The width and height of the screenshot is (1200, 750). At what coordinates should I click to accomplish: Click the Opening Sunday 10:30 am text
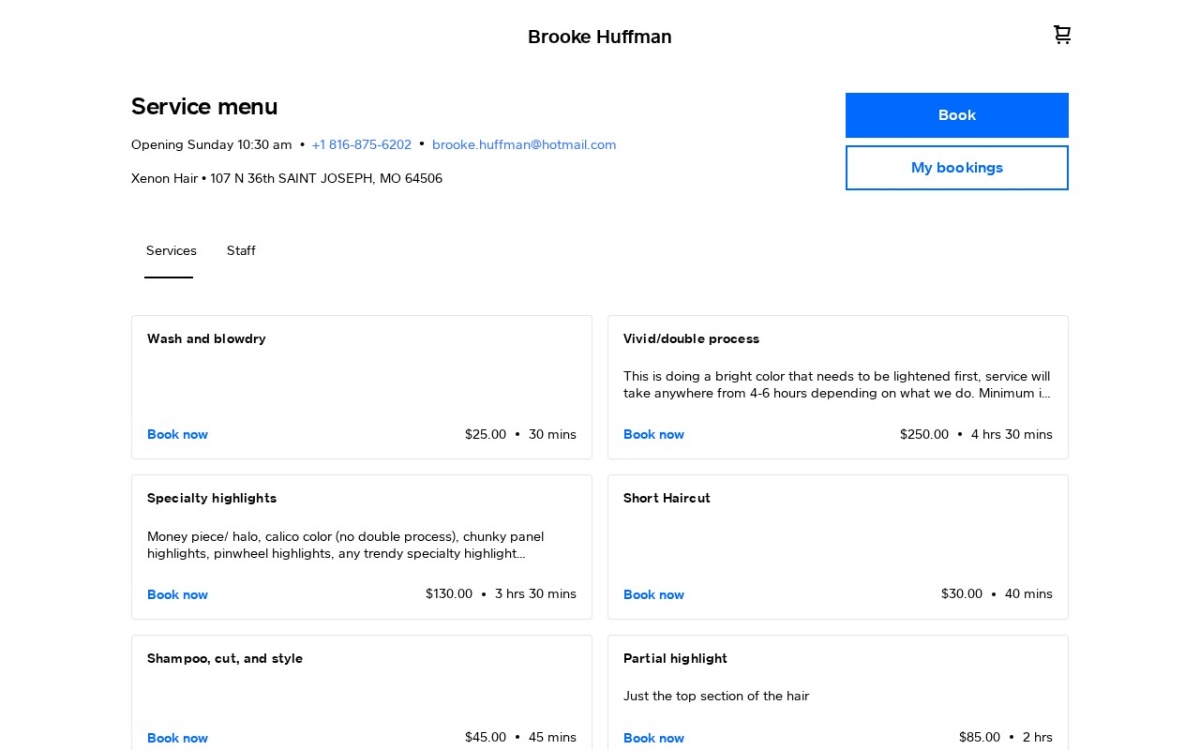tap(212, 145)
